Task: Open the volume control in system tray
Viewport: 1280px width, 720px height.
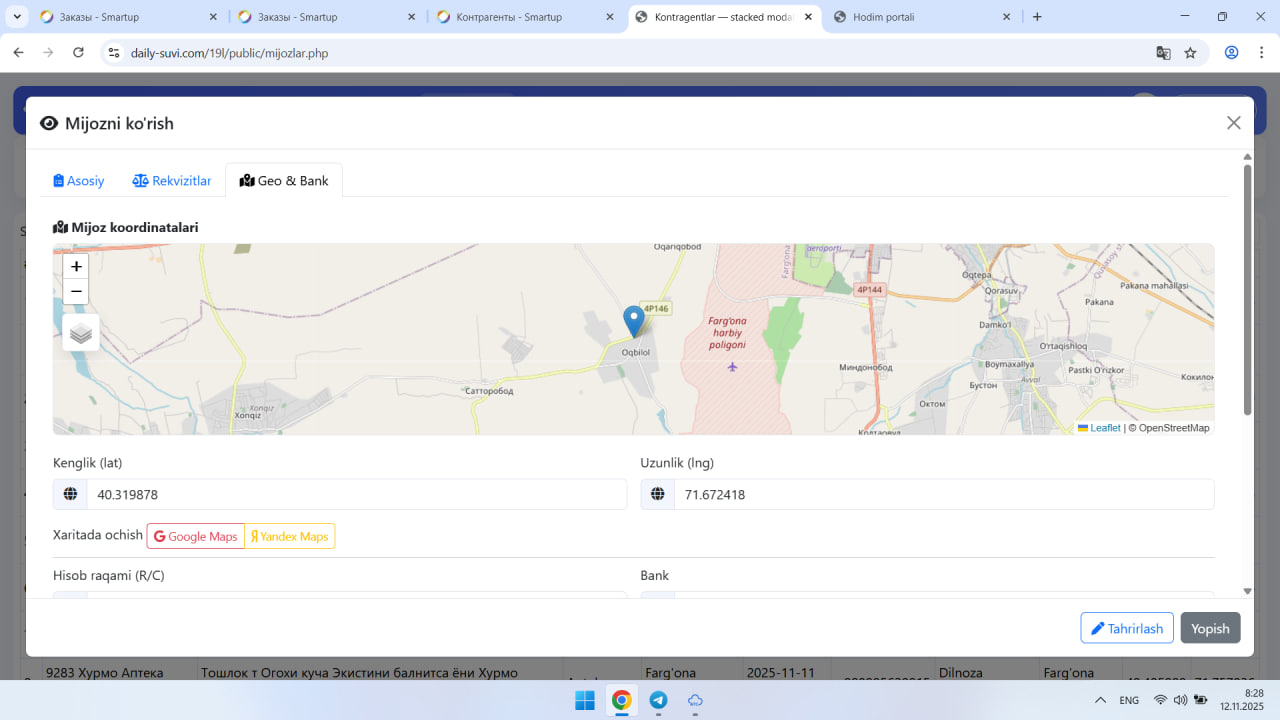Action: click(x=1180, y=700)
